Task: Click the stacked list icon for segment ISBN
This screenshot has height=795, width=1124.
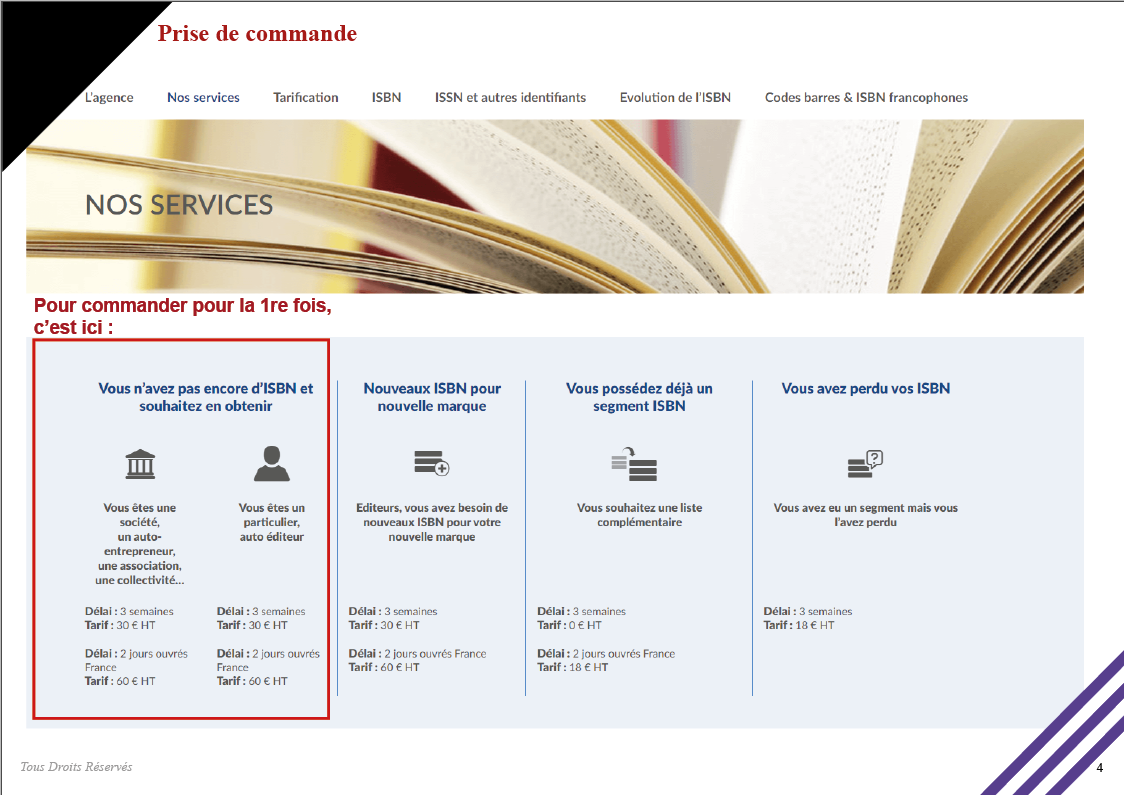Action: point(634,464)
